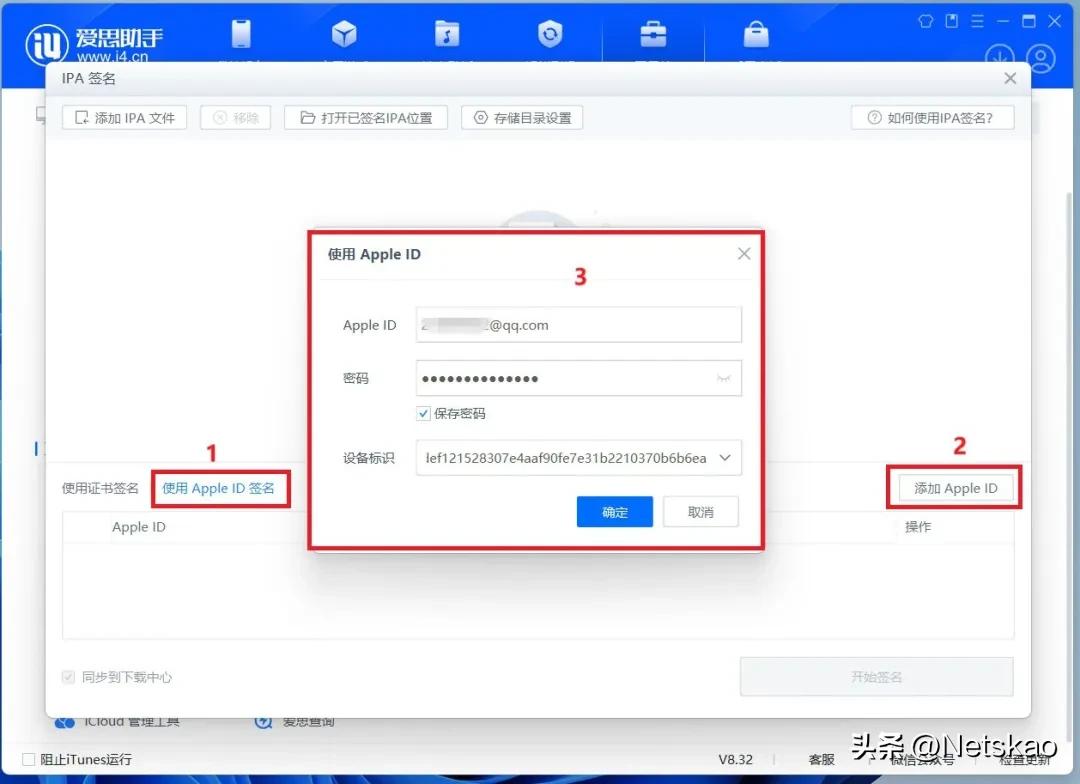Click the Start Signing button
Viewport: 1080px width, 784px height.
(876, 677)
